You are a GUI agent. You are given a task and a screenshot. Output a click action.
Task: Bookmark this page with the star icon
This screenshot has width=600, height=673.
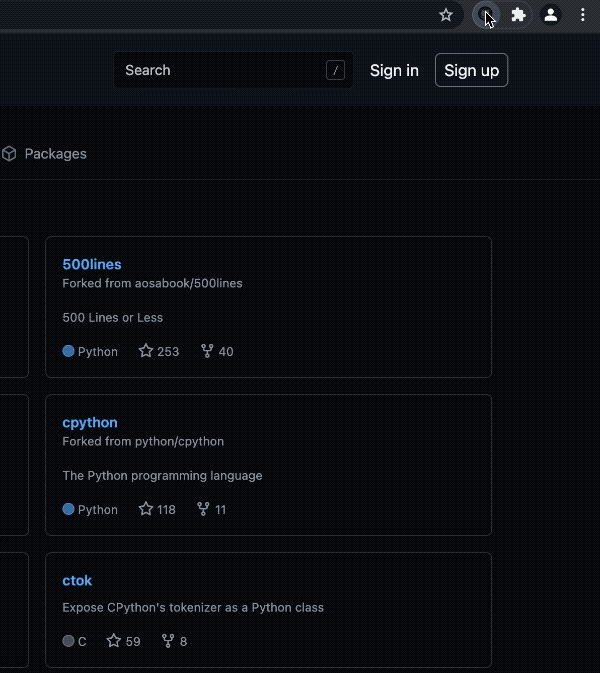(446, 15)
